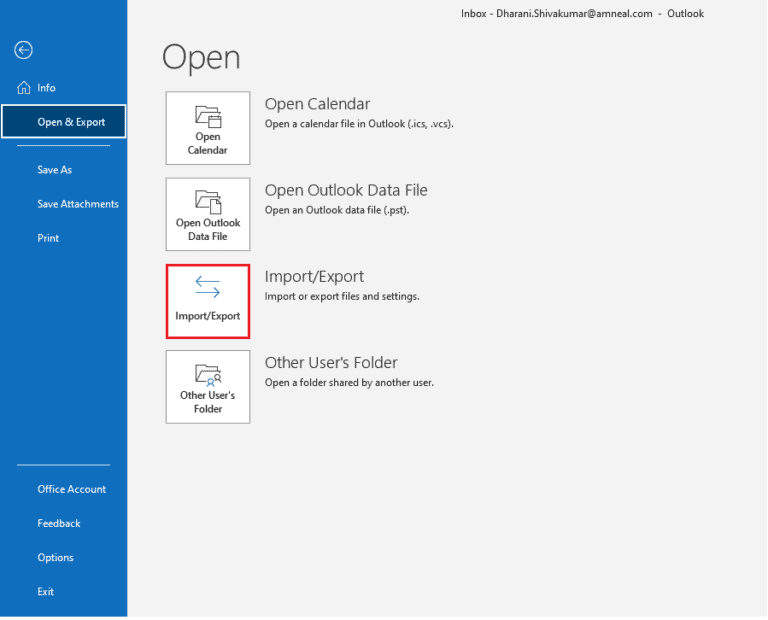Open Outlook Options from sidebar
This screenshot has width=768, height=620.
(56, 557)
